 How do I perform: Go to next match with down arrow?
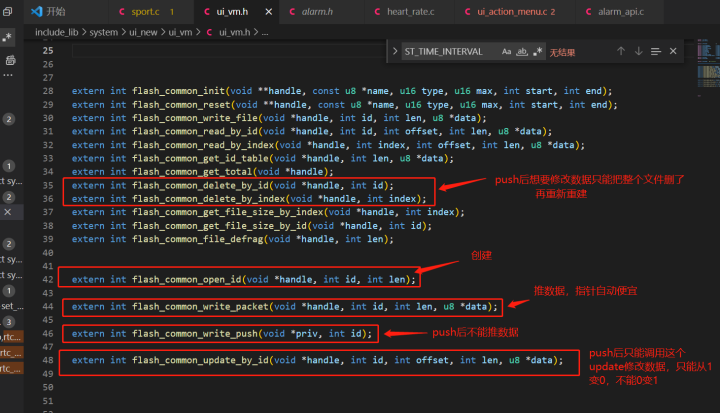pos(638,51)
